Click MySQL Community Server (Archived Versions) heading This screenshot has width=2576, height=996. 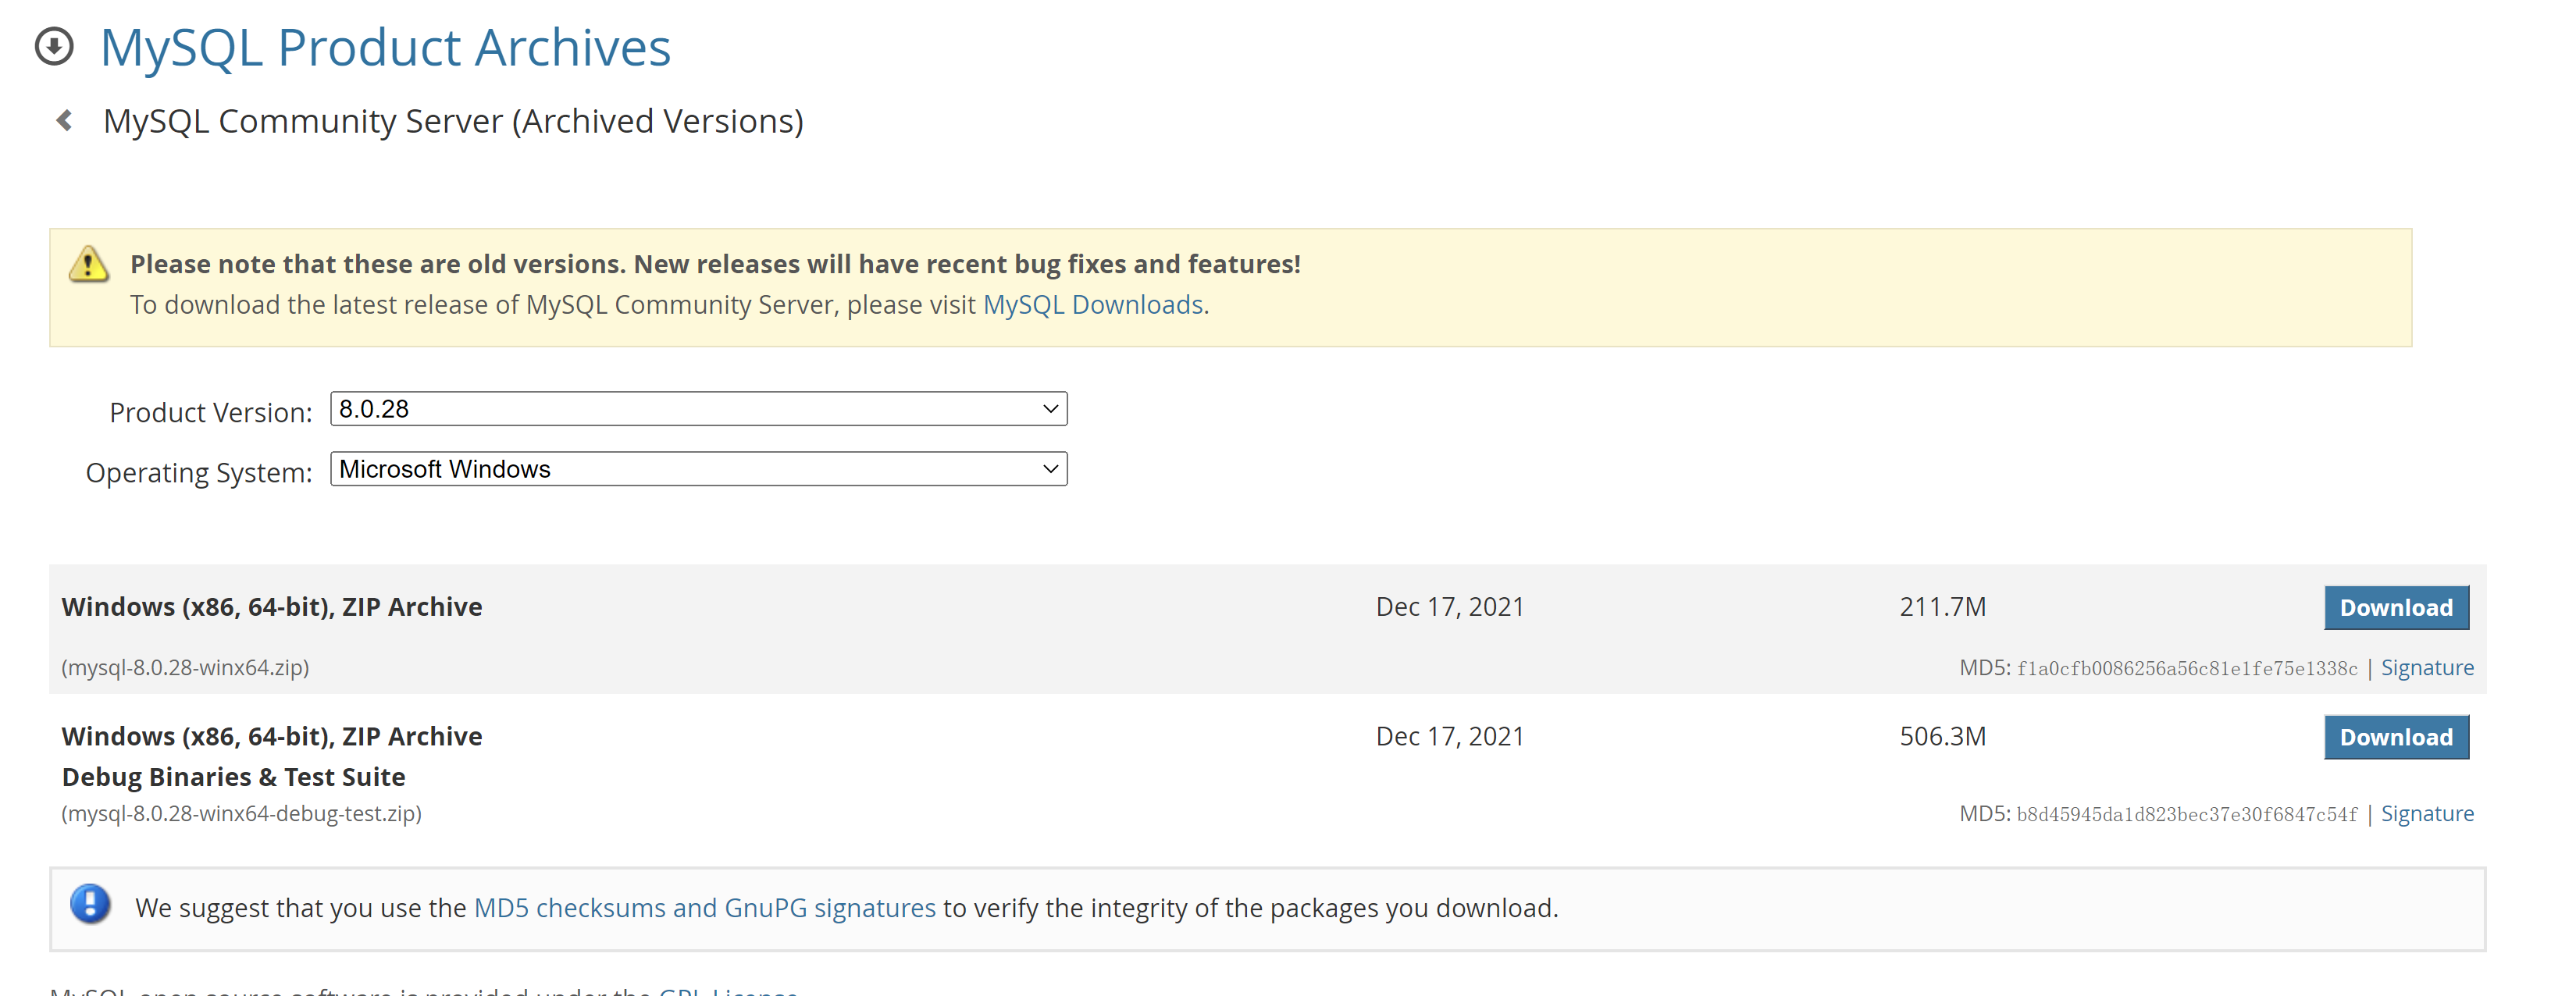pos(453,121)
